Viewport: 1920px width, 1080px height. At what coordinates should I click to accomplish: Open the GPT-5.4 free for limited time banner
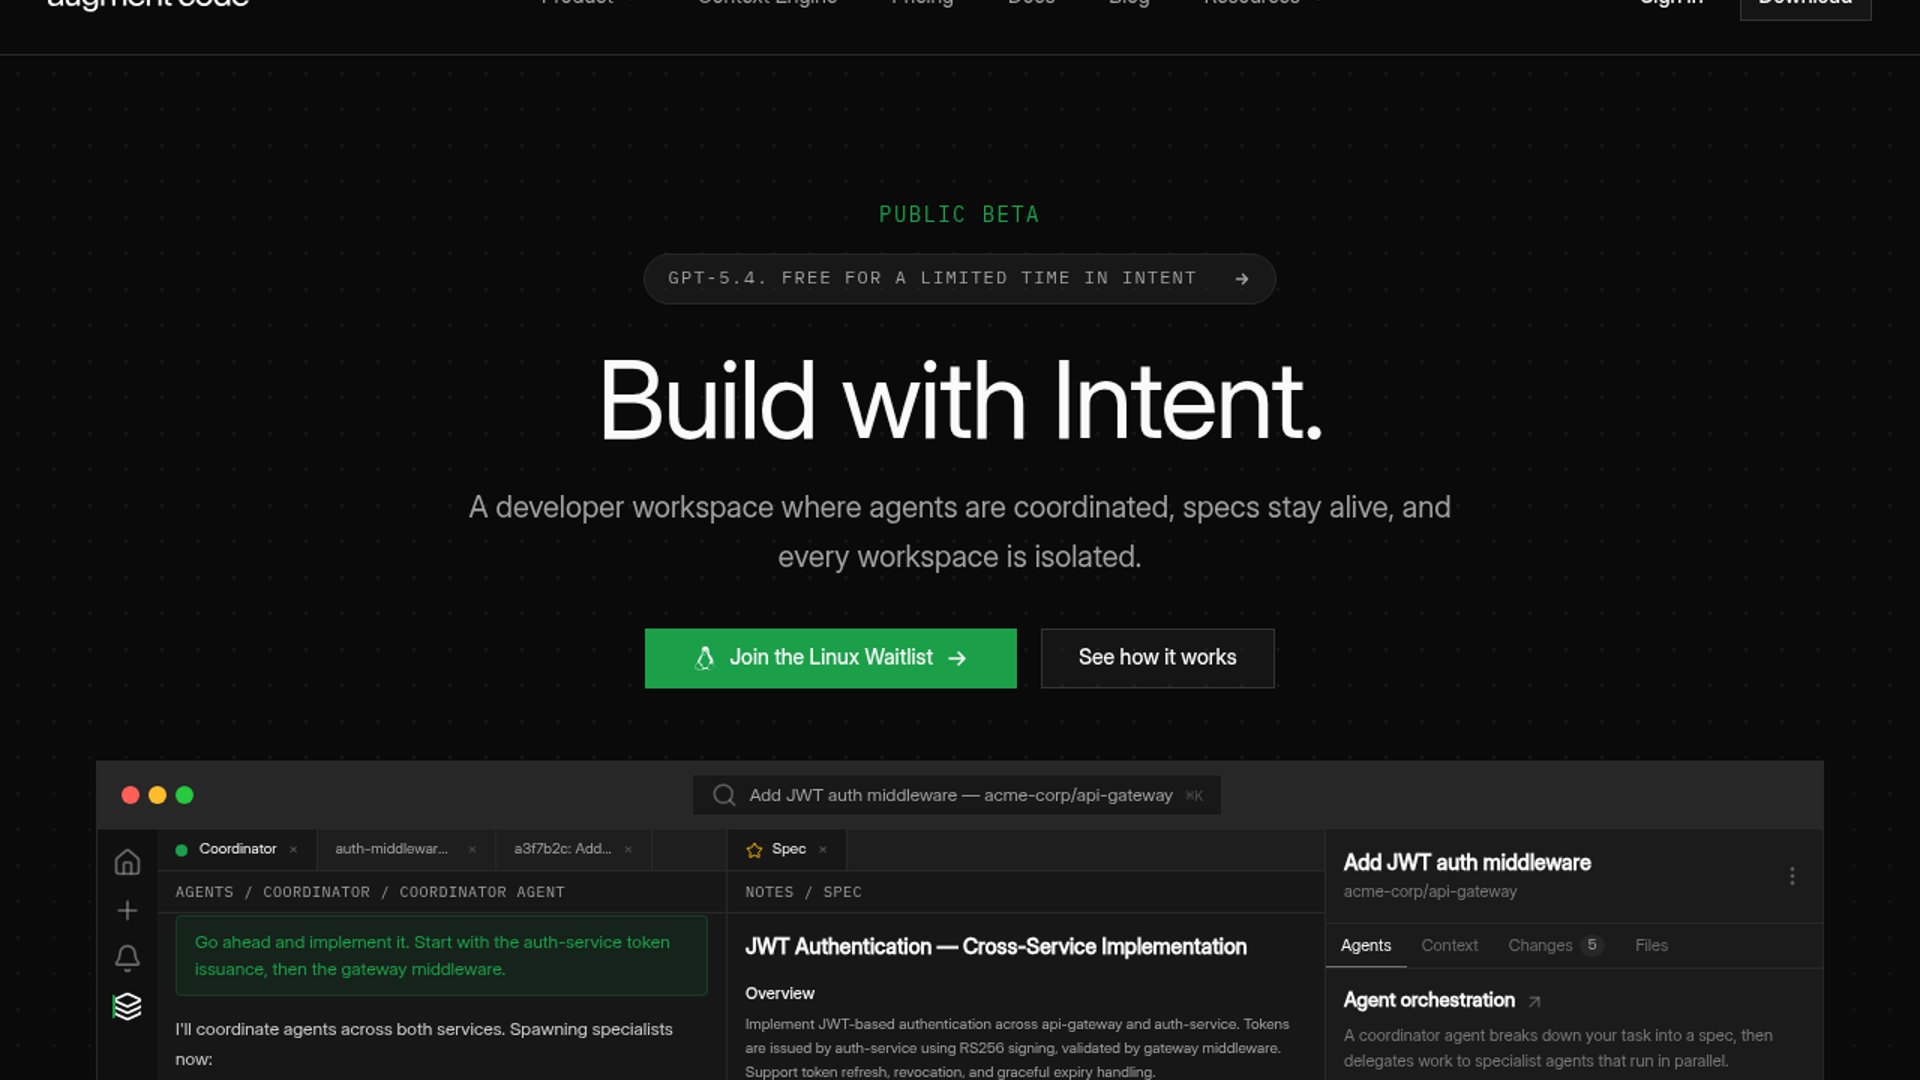point(959,278)
